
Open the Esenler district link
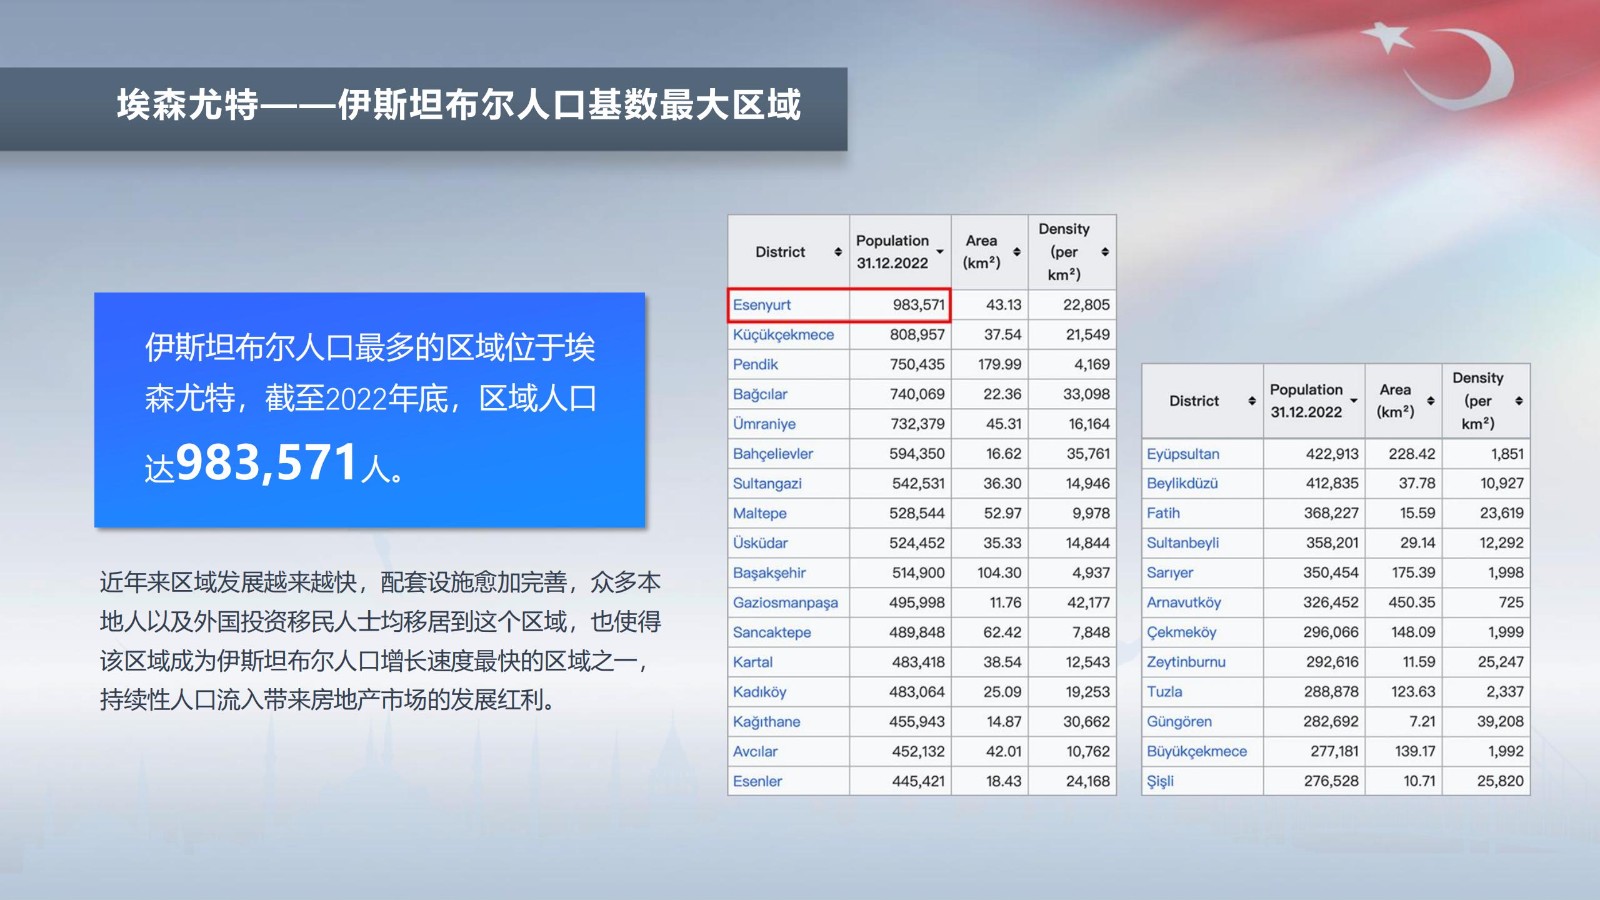(x=757, y=782)
